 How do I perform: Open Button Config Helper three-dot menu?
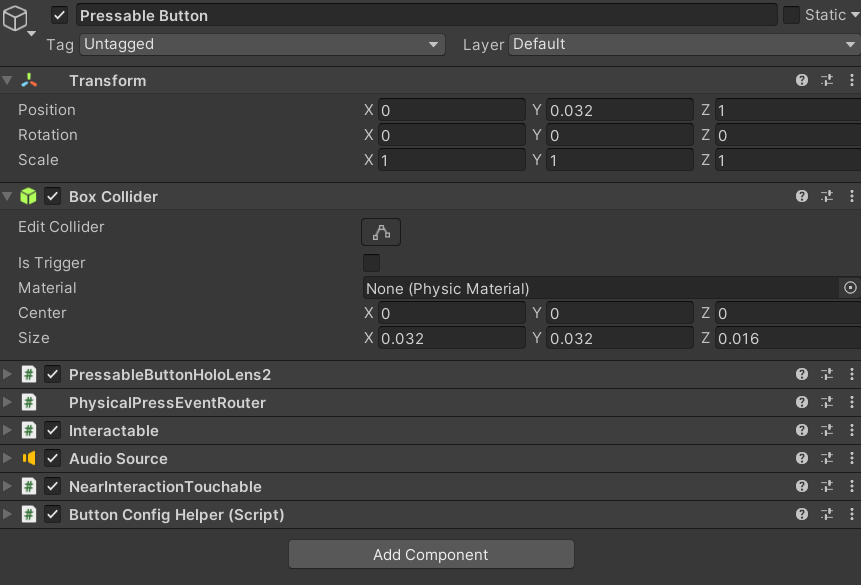(852, 514)
